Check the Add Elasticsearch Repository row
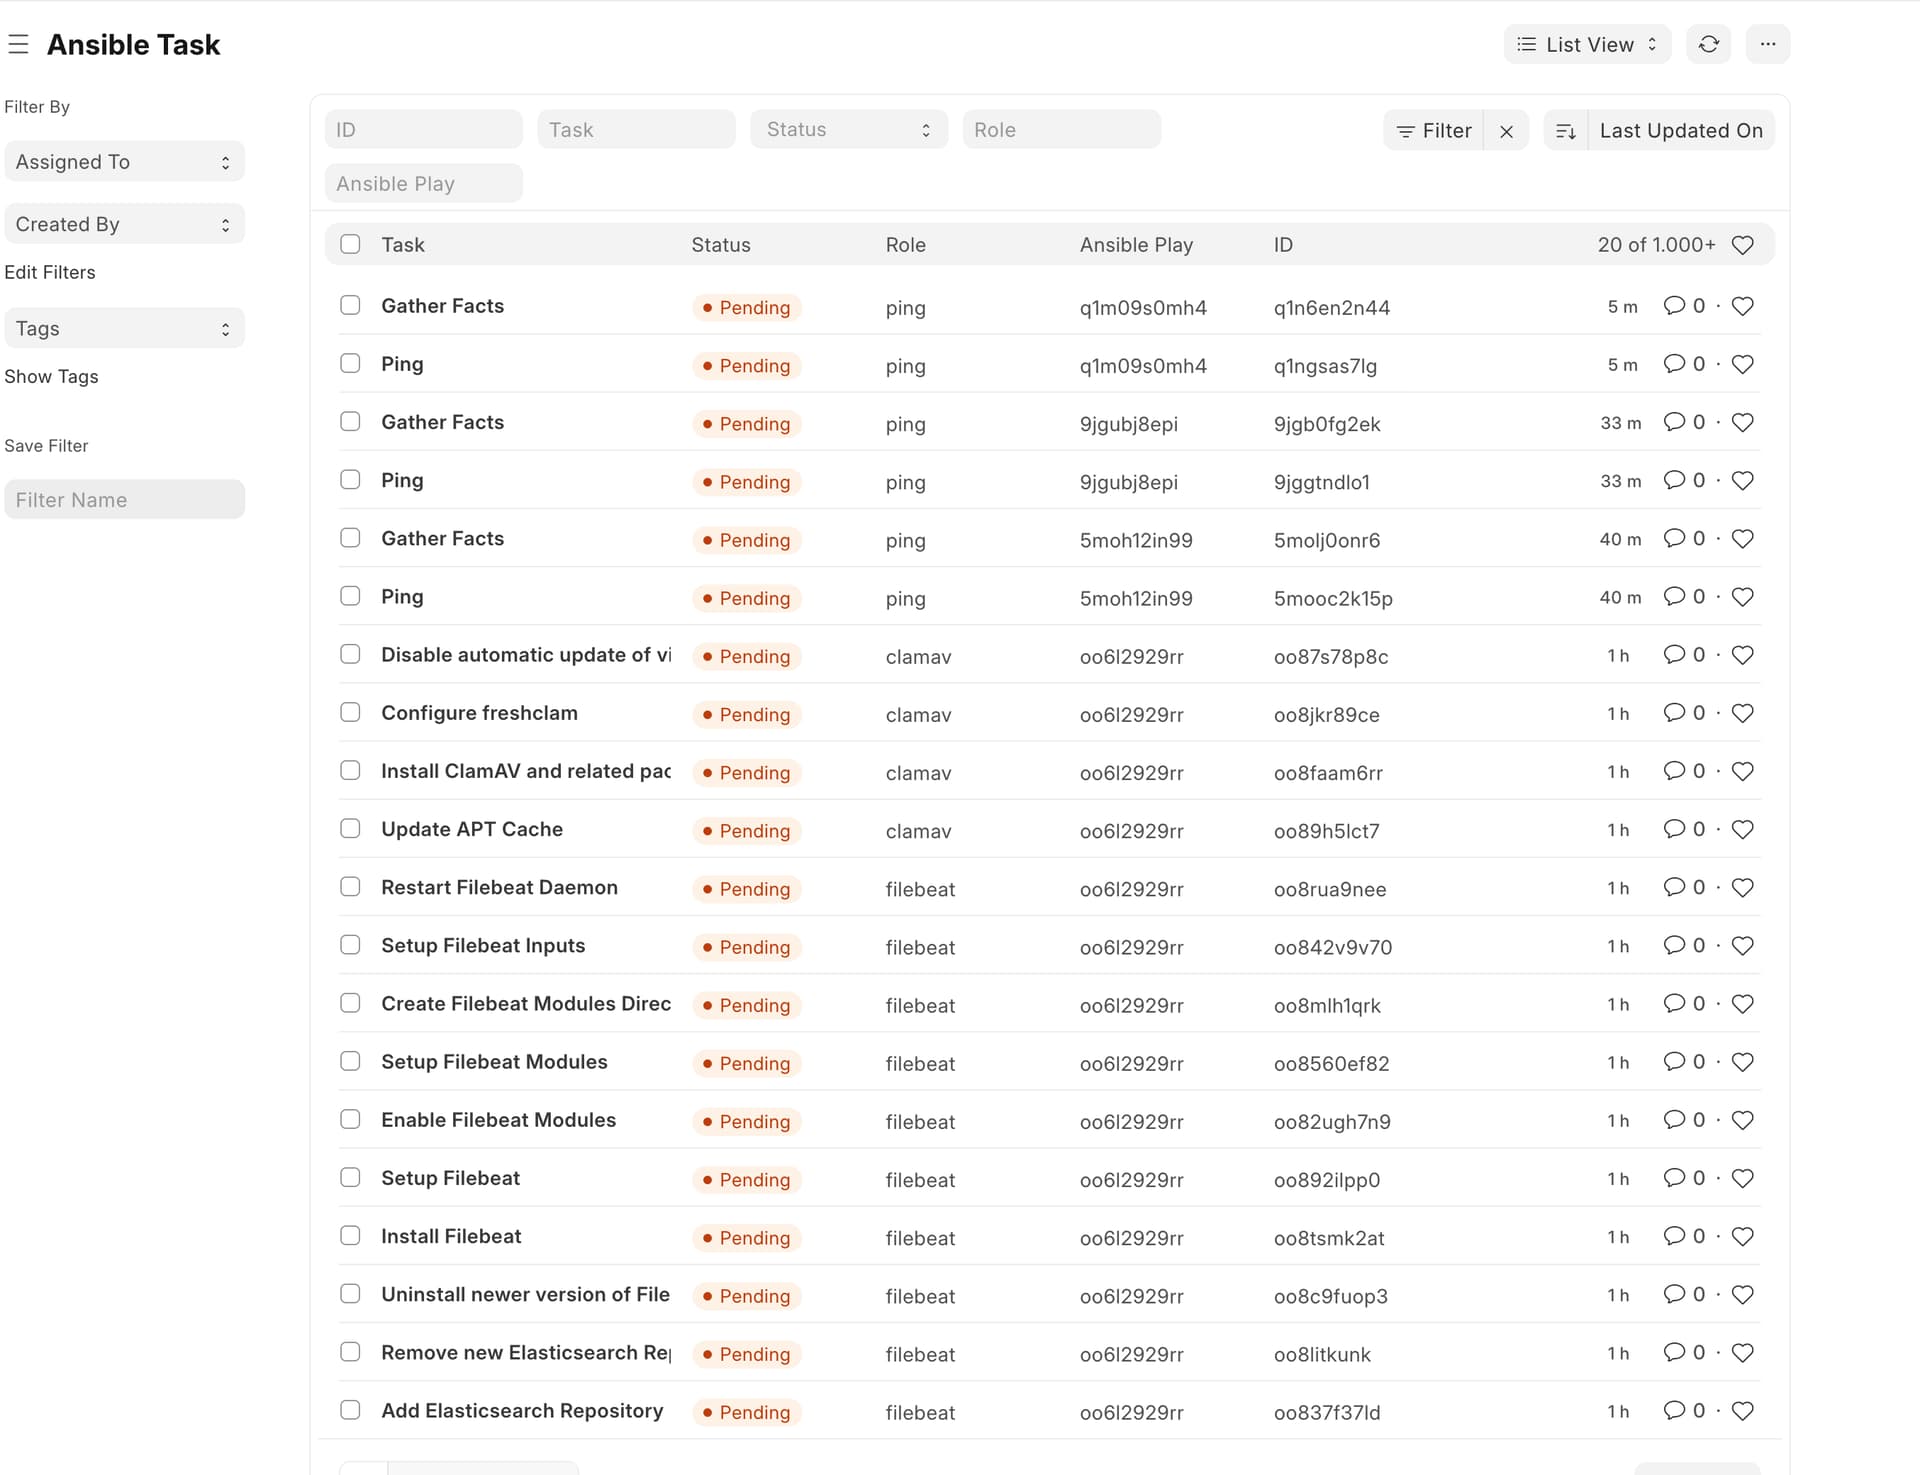This screenshot has height=1475, width=1920. point(350,1410)
